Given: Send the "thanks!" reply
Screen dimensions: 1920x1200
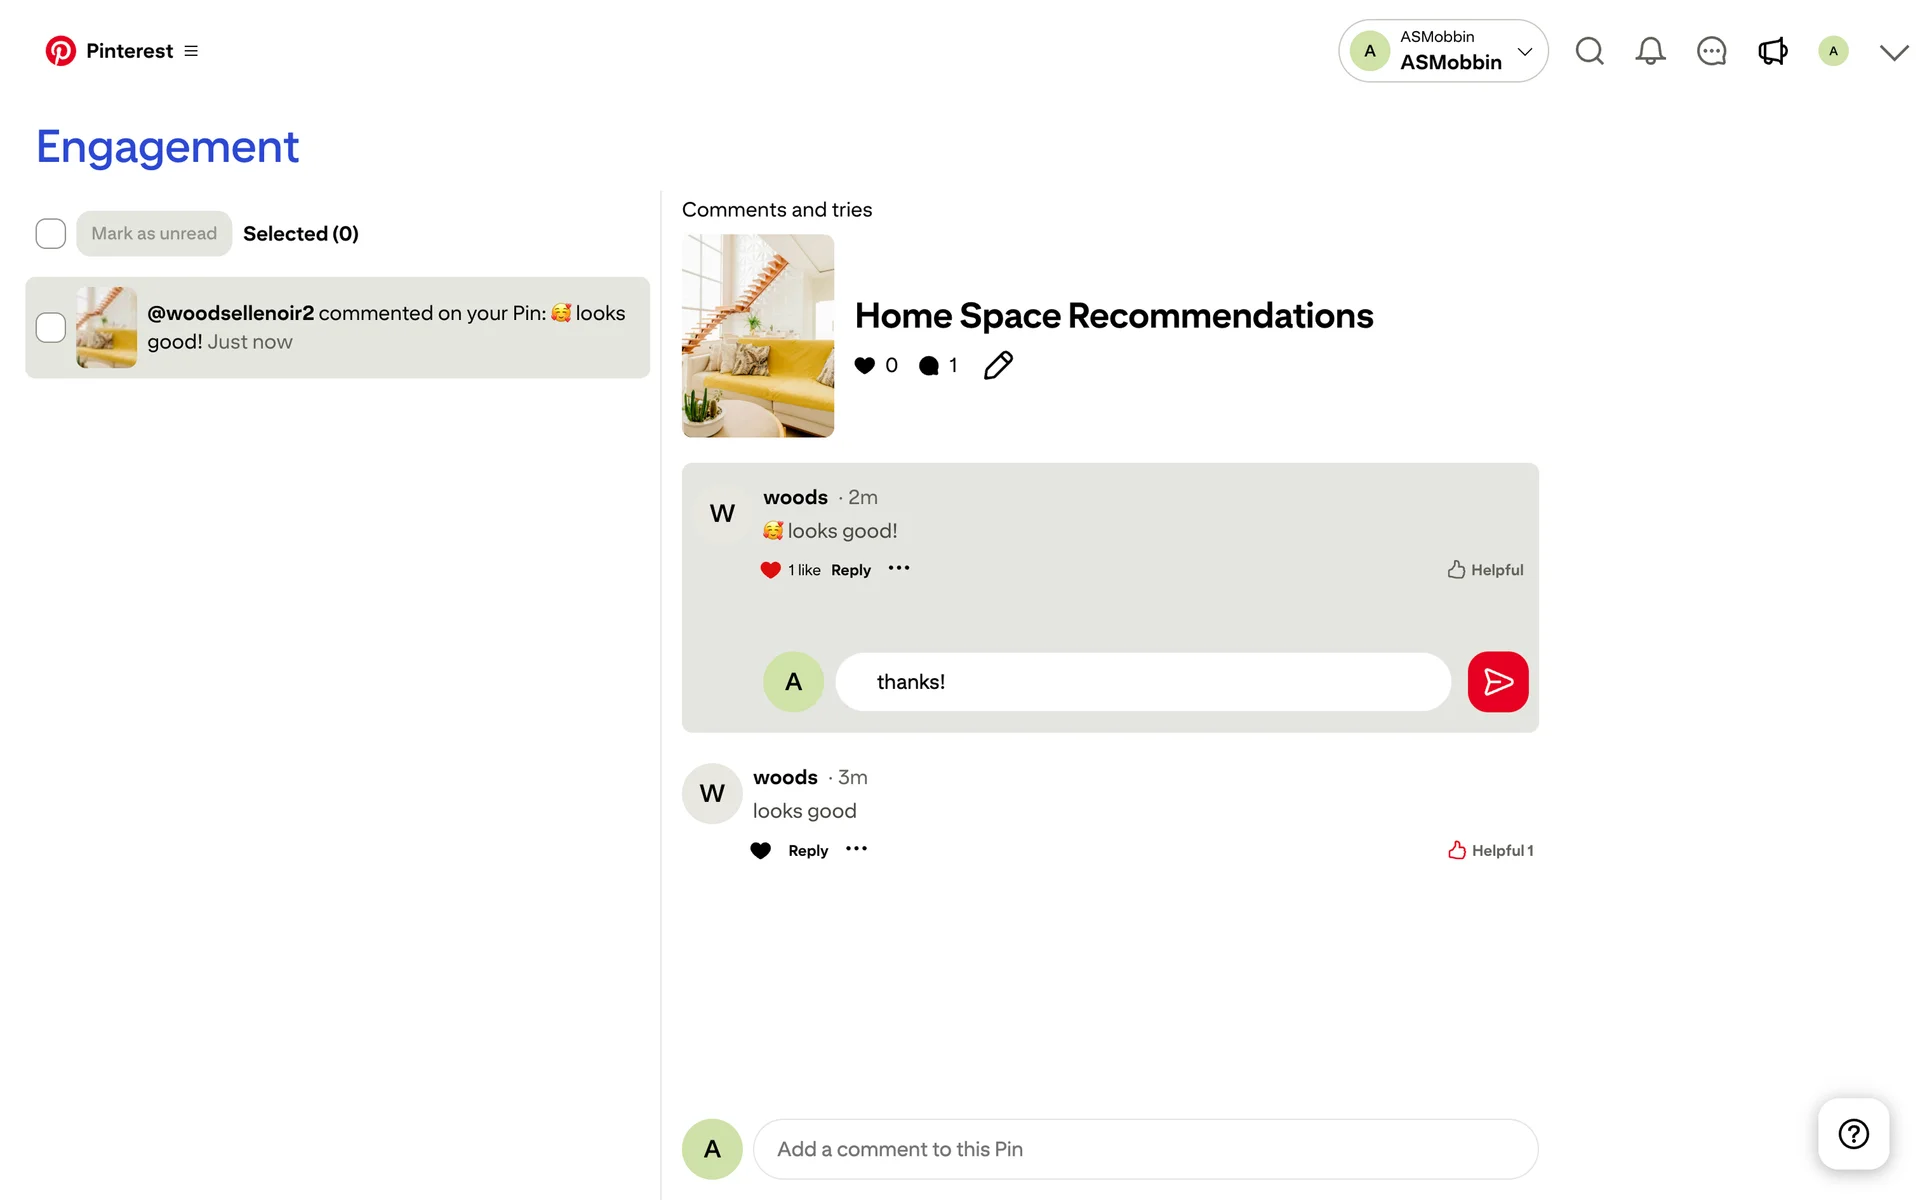Looking at the screenshot, I should click(x=1497, y=682).
